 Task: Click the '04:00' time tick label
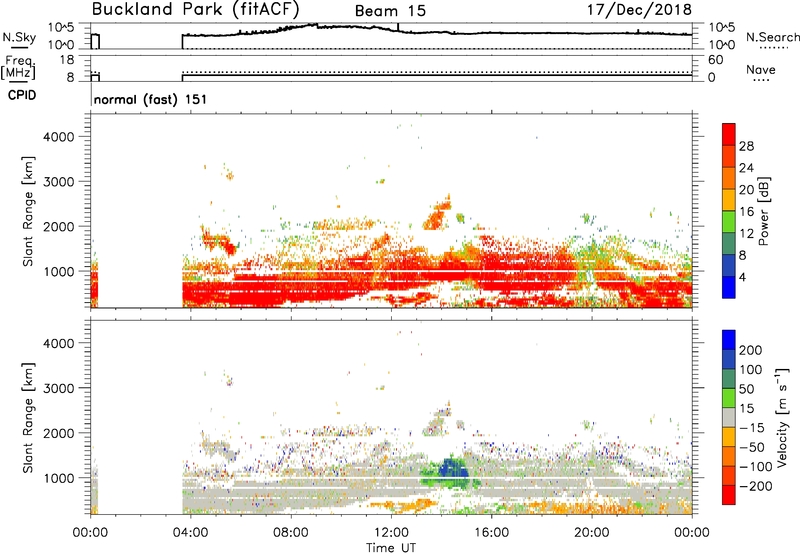pyautogui.click(x=191, y=533)
